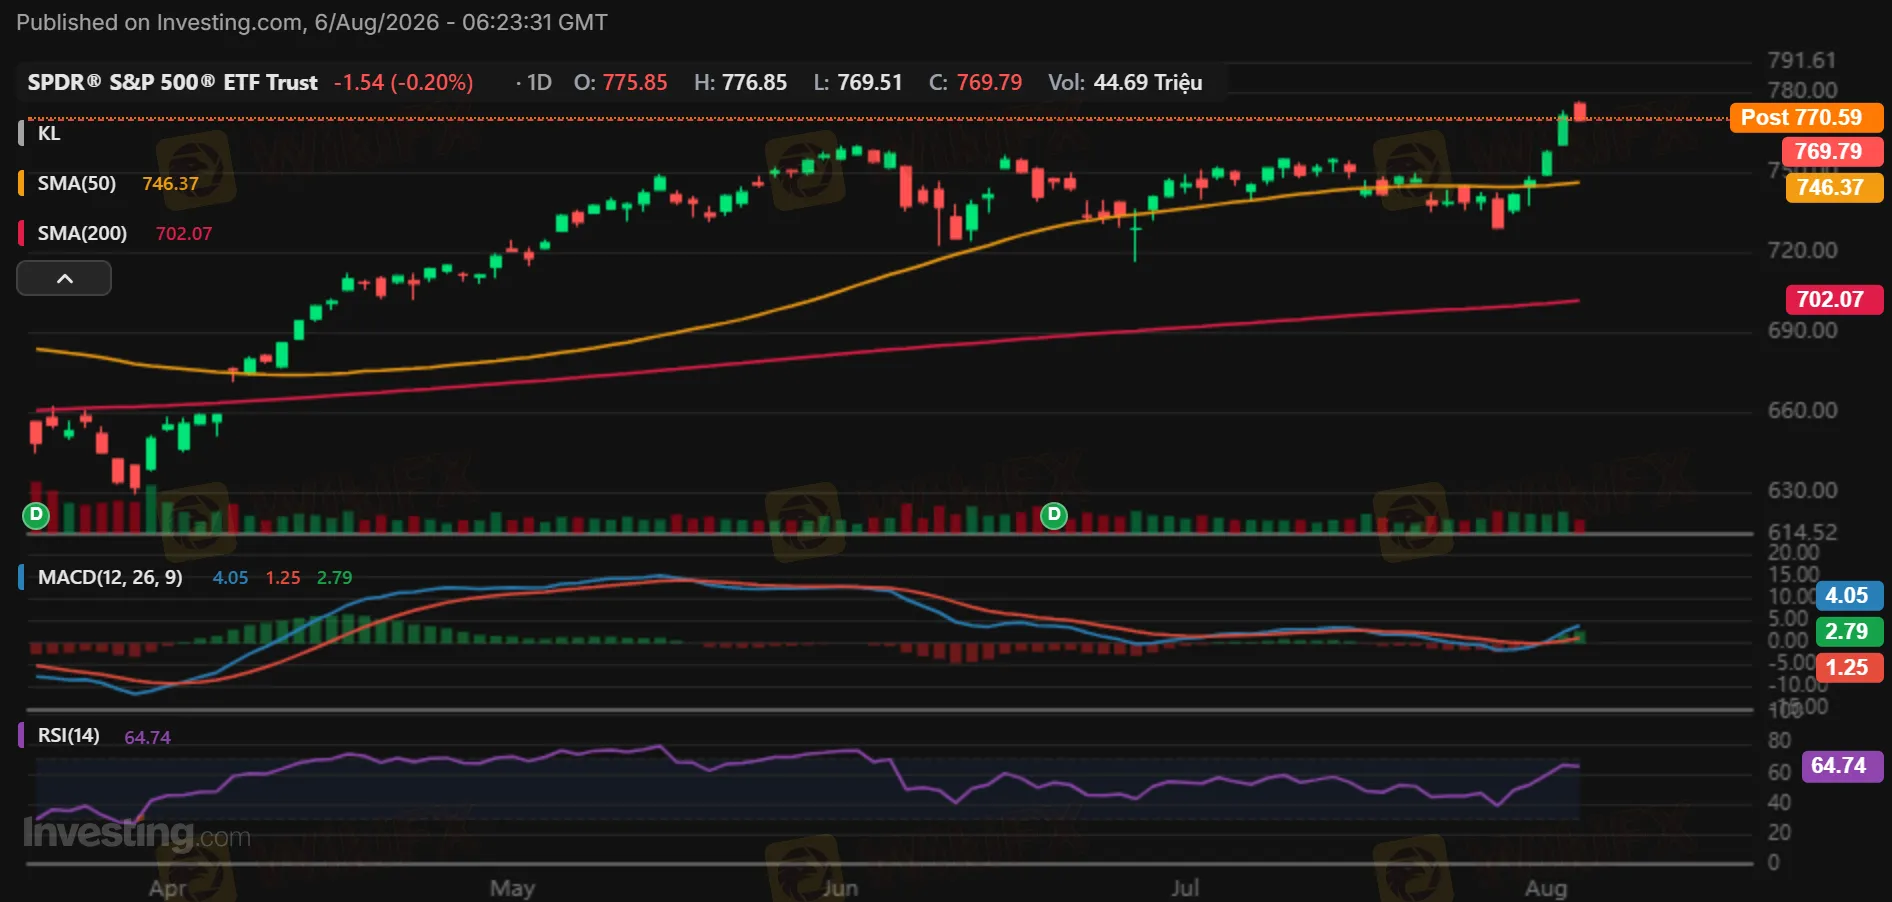Click the volume value 44.69 Triệu
Screen dimensions: 1892x902
click(1148, 82)
